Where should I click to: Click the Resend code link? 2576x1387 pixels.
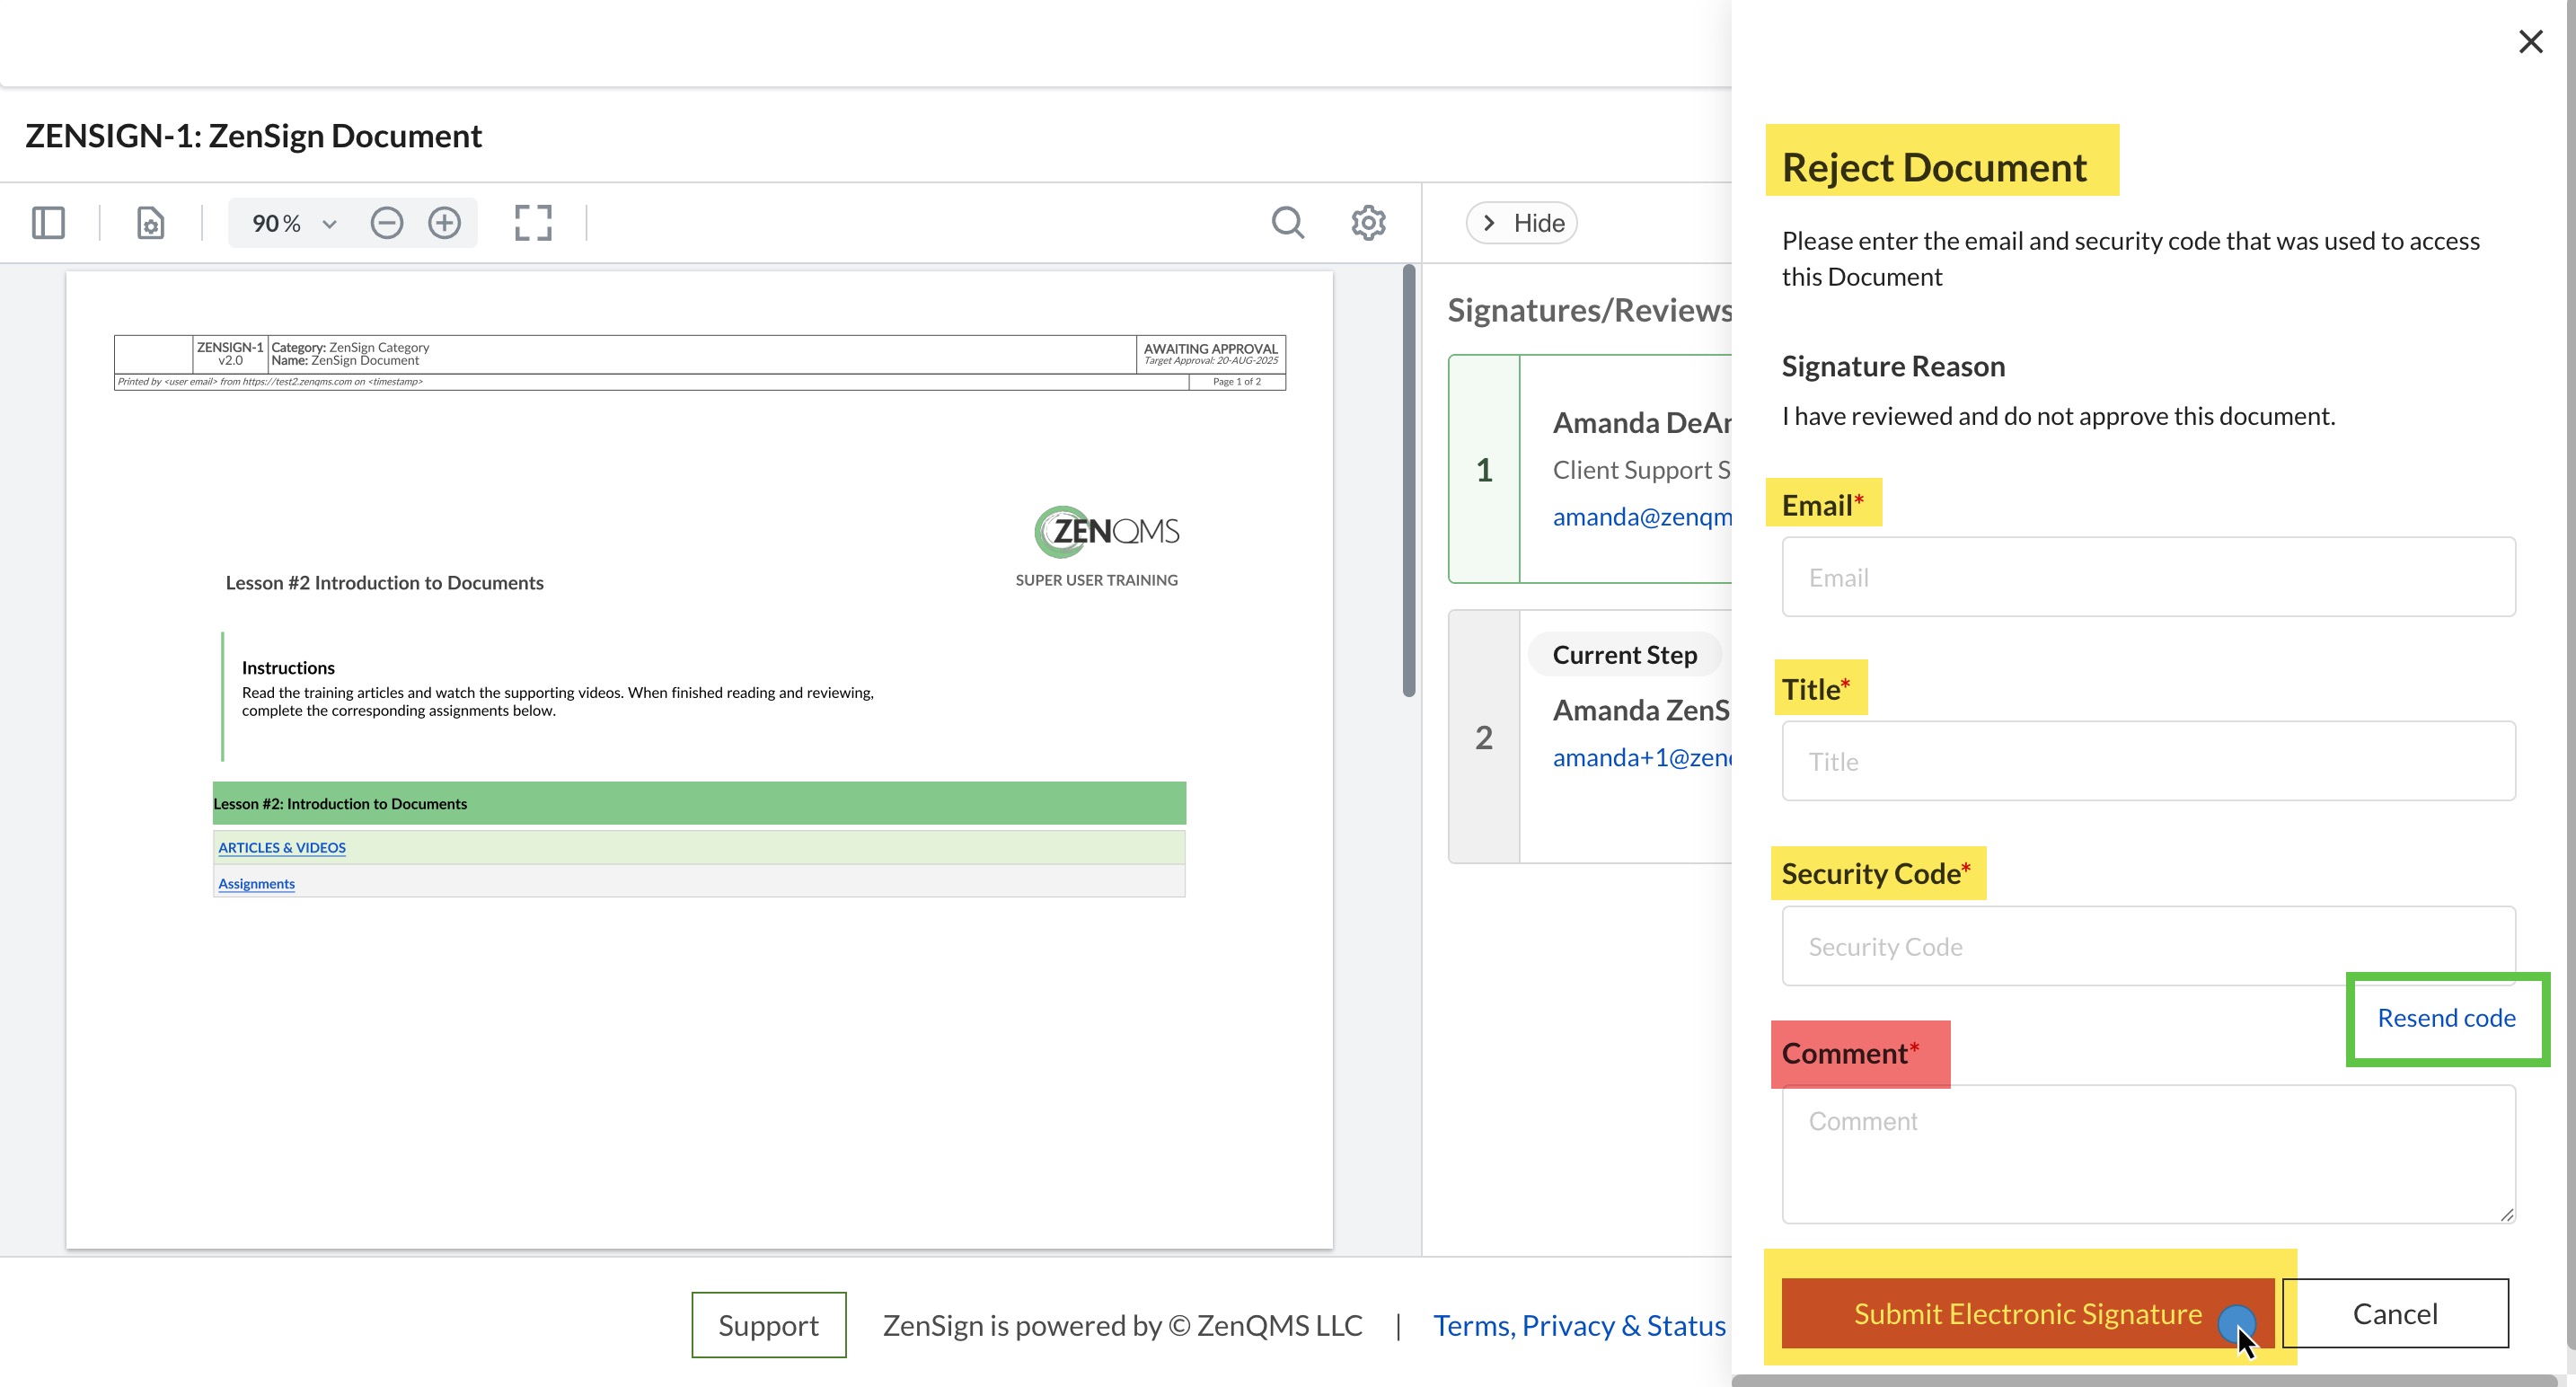click(2446, 1017)
